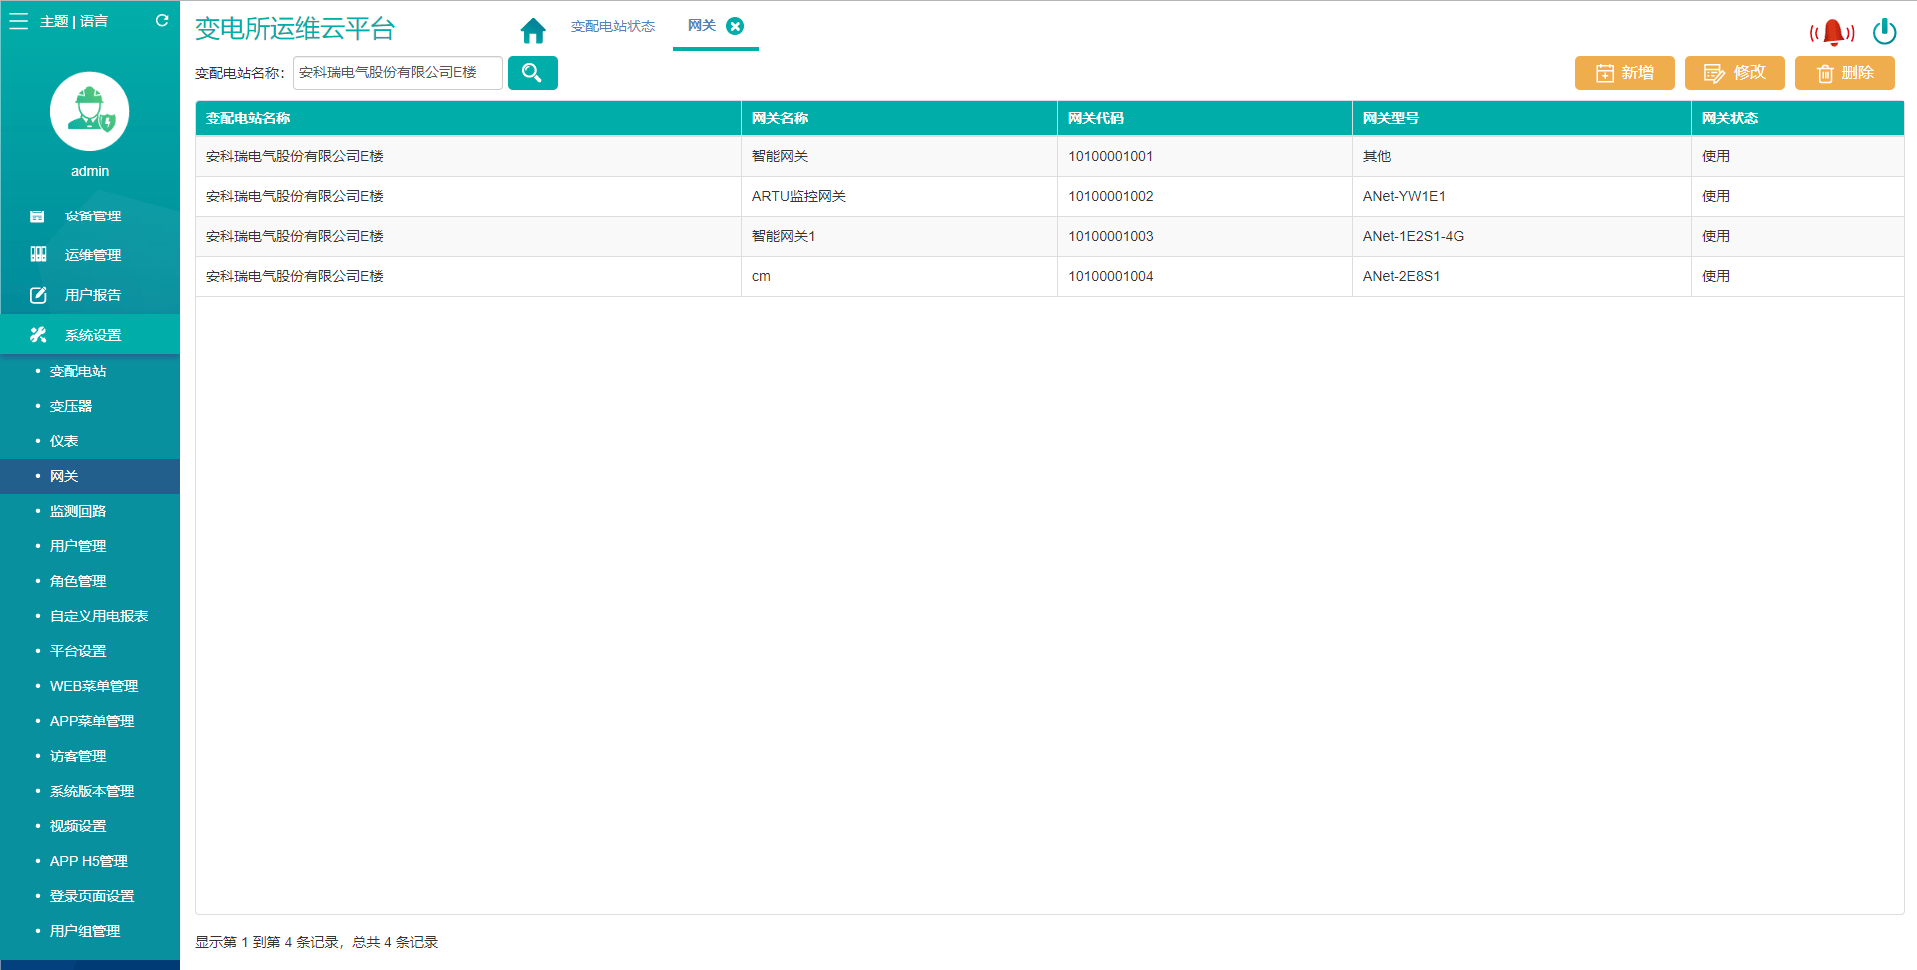
Task: Click the power logout icon
Action: click(1884, 32)
